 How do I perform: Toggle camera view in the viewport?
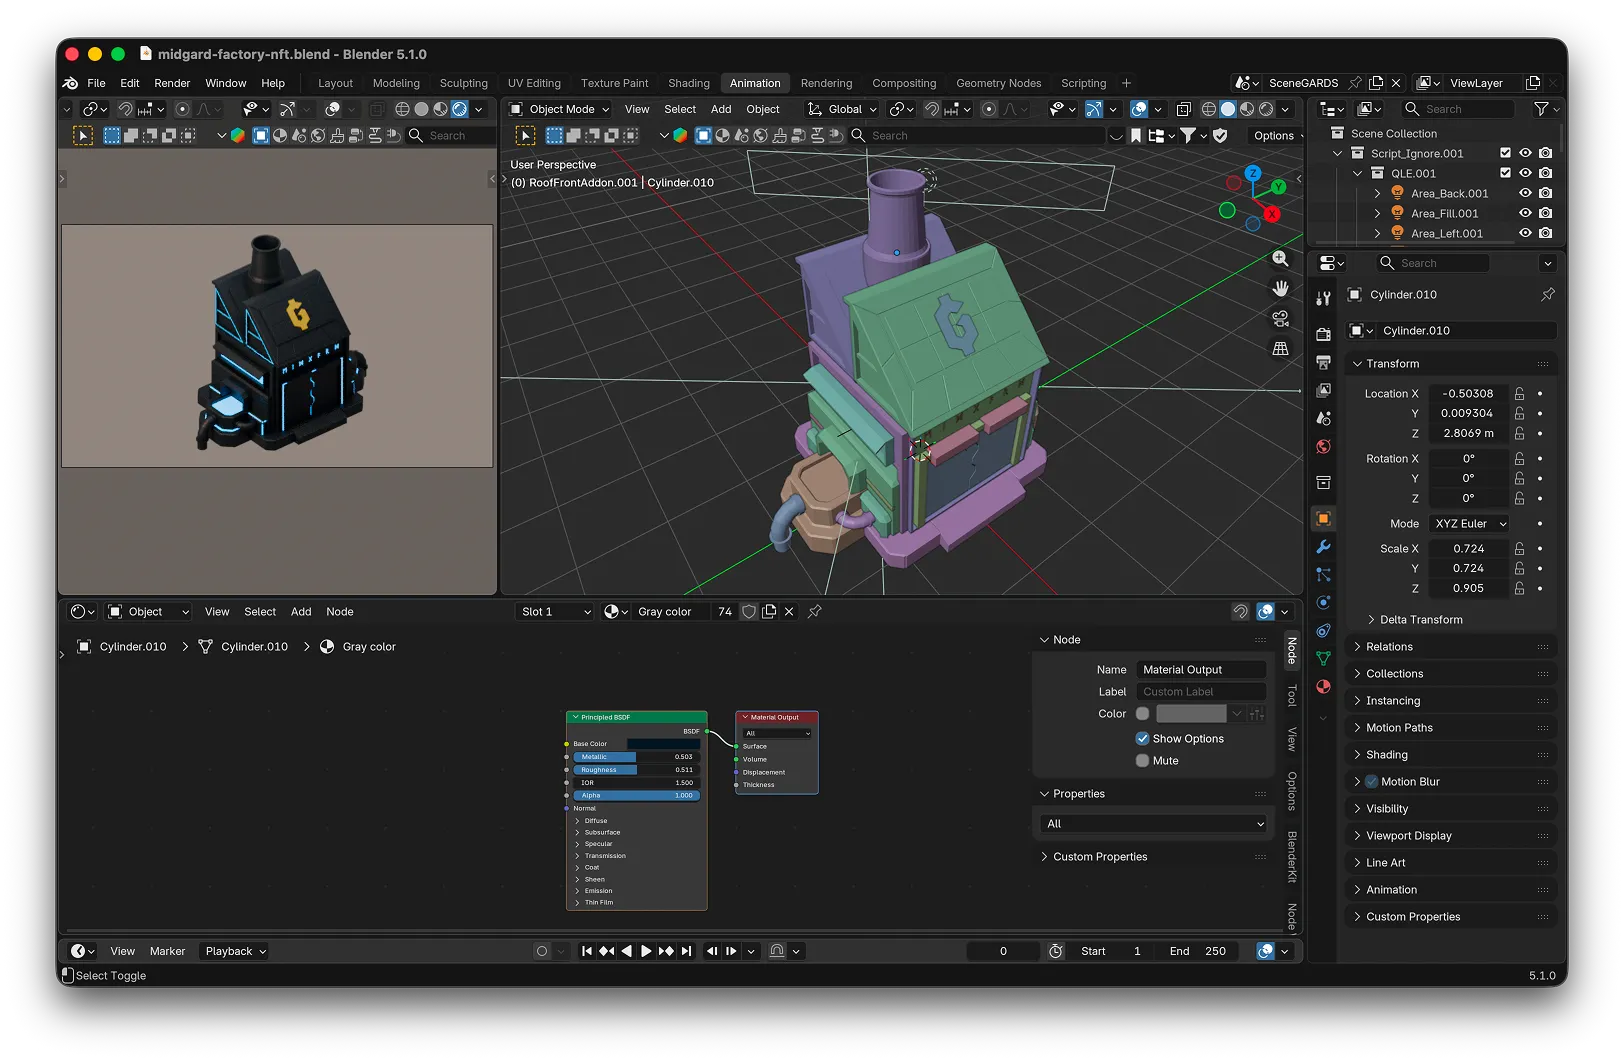pyautogui.click(x=1280, y=319)
